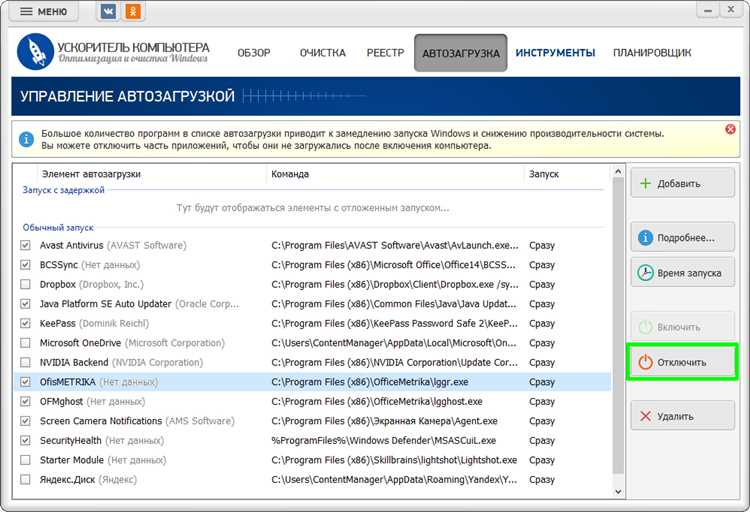This screenshot has height=512, width=750.
Task: Select the Microsoft OneDrive entry name
Action: [x=80, y=343]
